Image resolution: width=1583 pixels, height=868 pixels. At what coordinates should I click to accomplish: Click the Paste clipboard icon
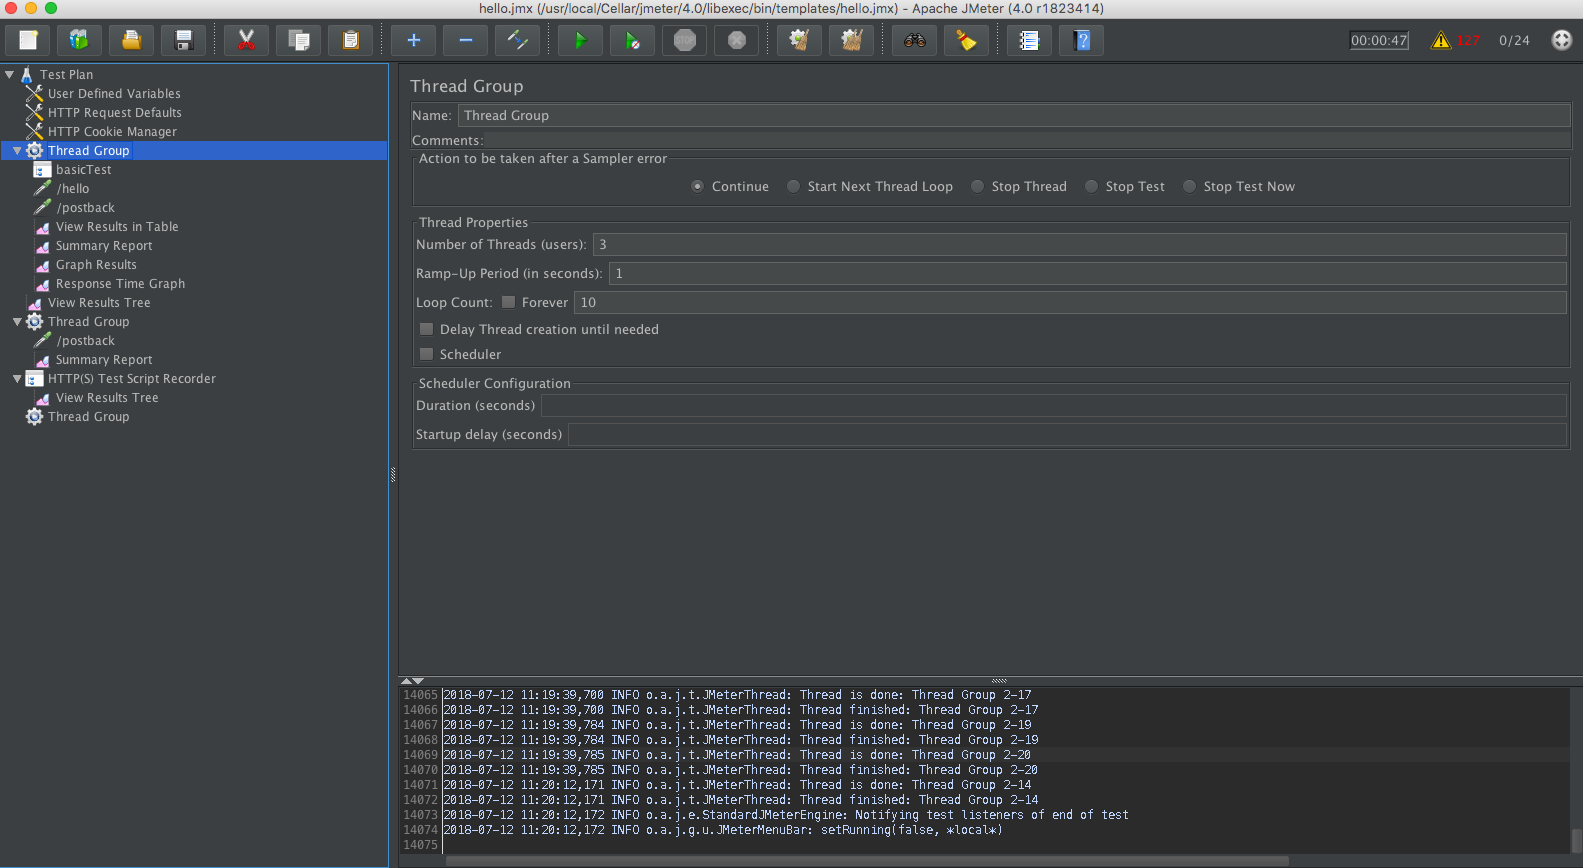click(350, 40)
